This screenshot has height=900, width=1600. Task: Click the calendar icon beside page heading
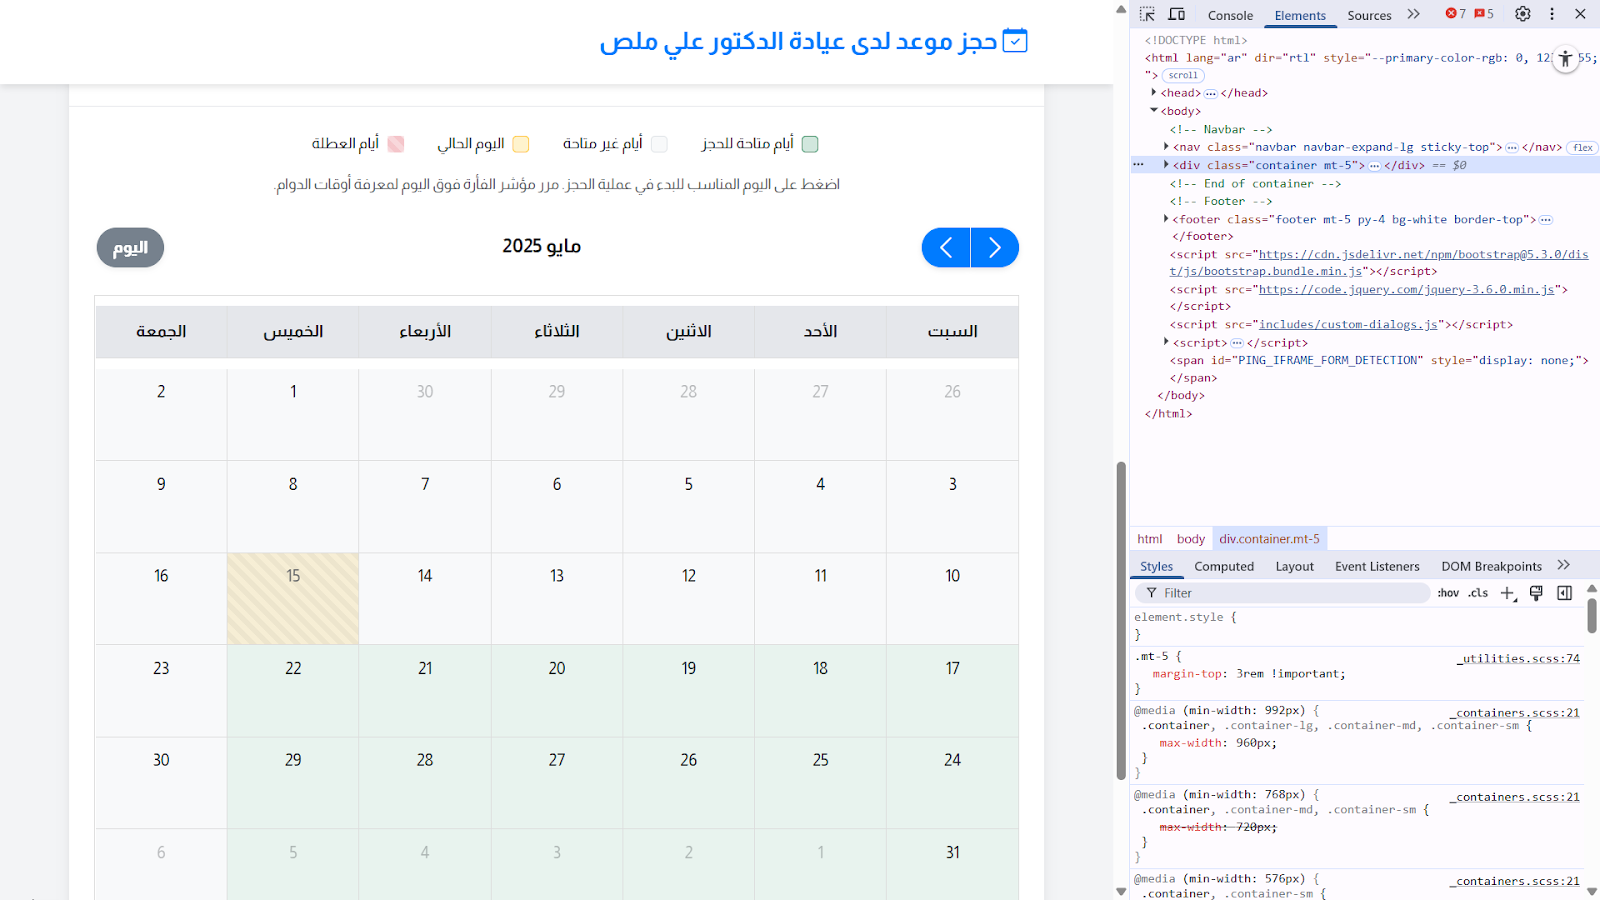1015,41
